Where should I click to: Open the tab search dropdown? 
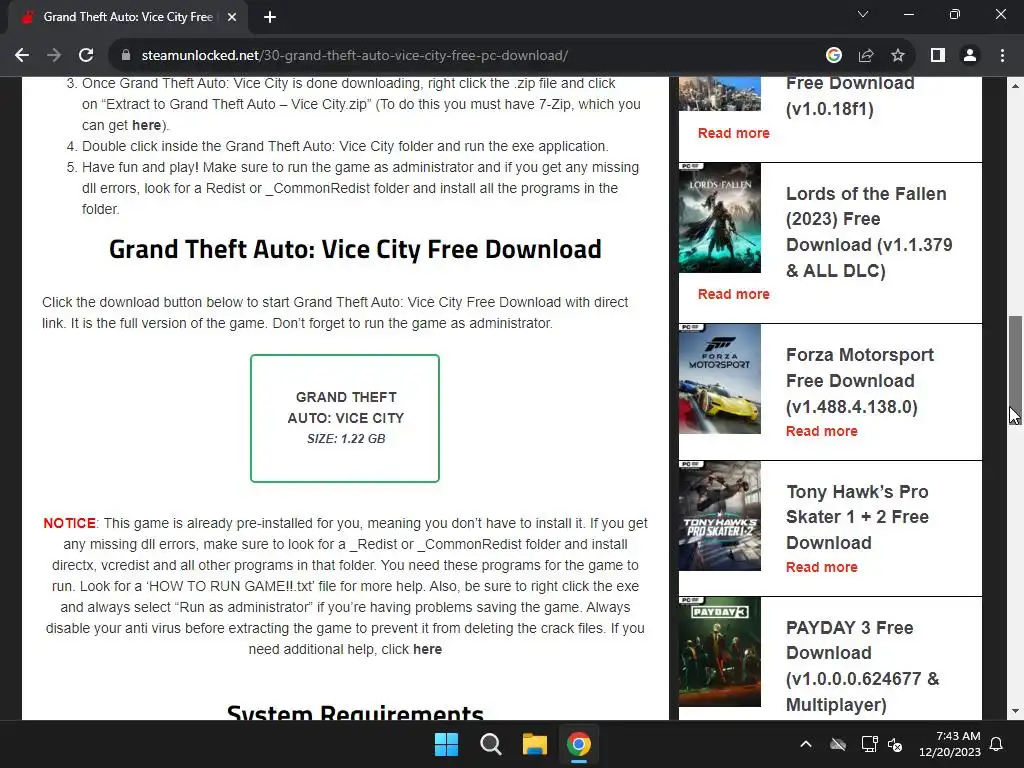pyautogui.click(x=863, y=14)
